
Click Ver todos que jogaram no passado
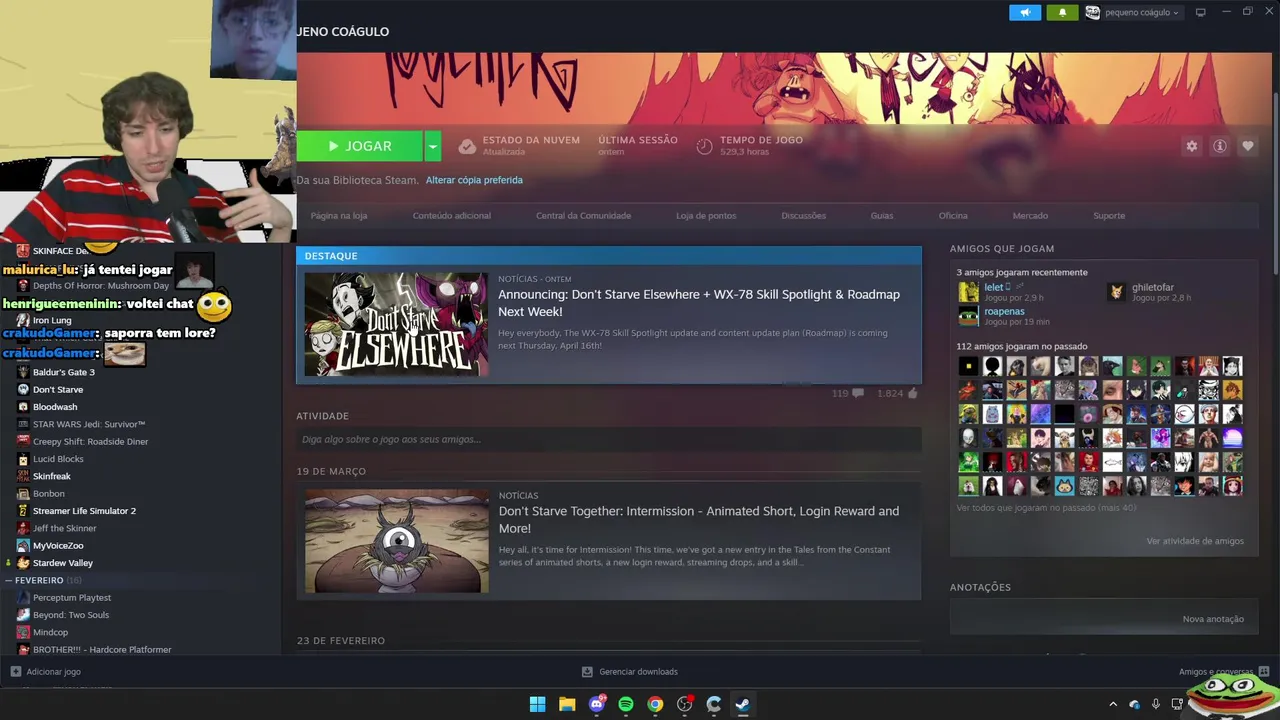point(1046,508)
